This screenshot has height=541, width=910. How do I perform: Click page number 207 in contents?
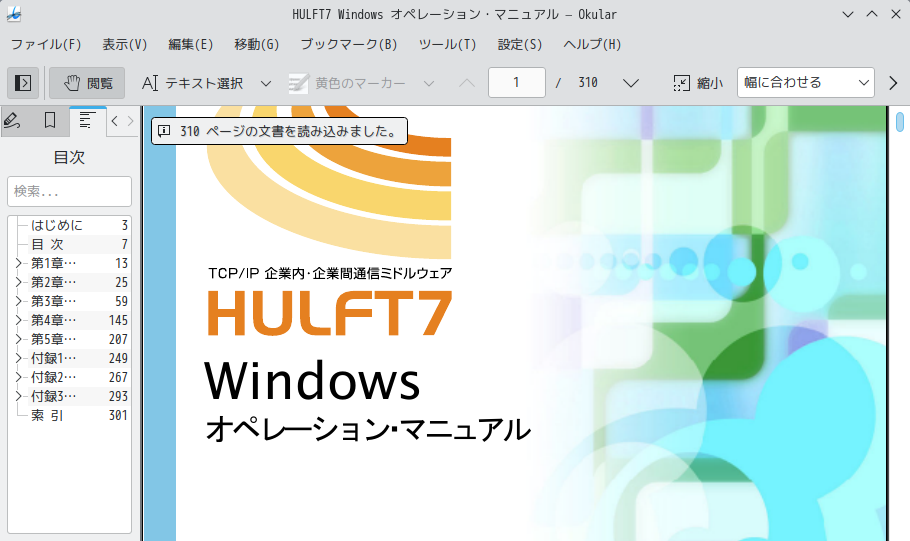pos(118,340)
